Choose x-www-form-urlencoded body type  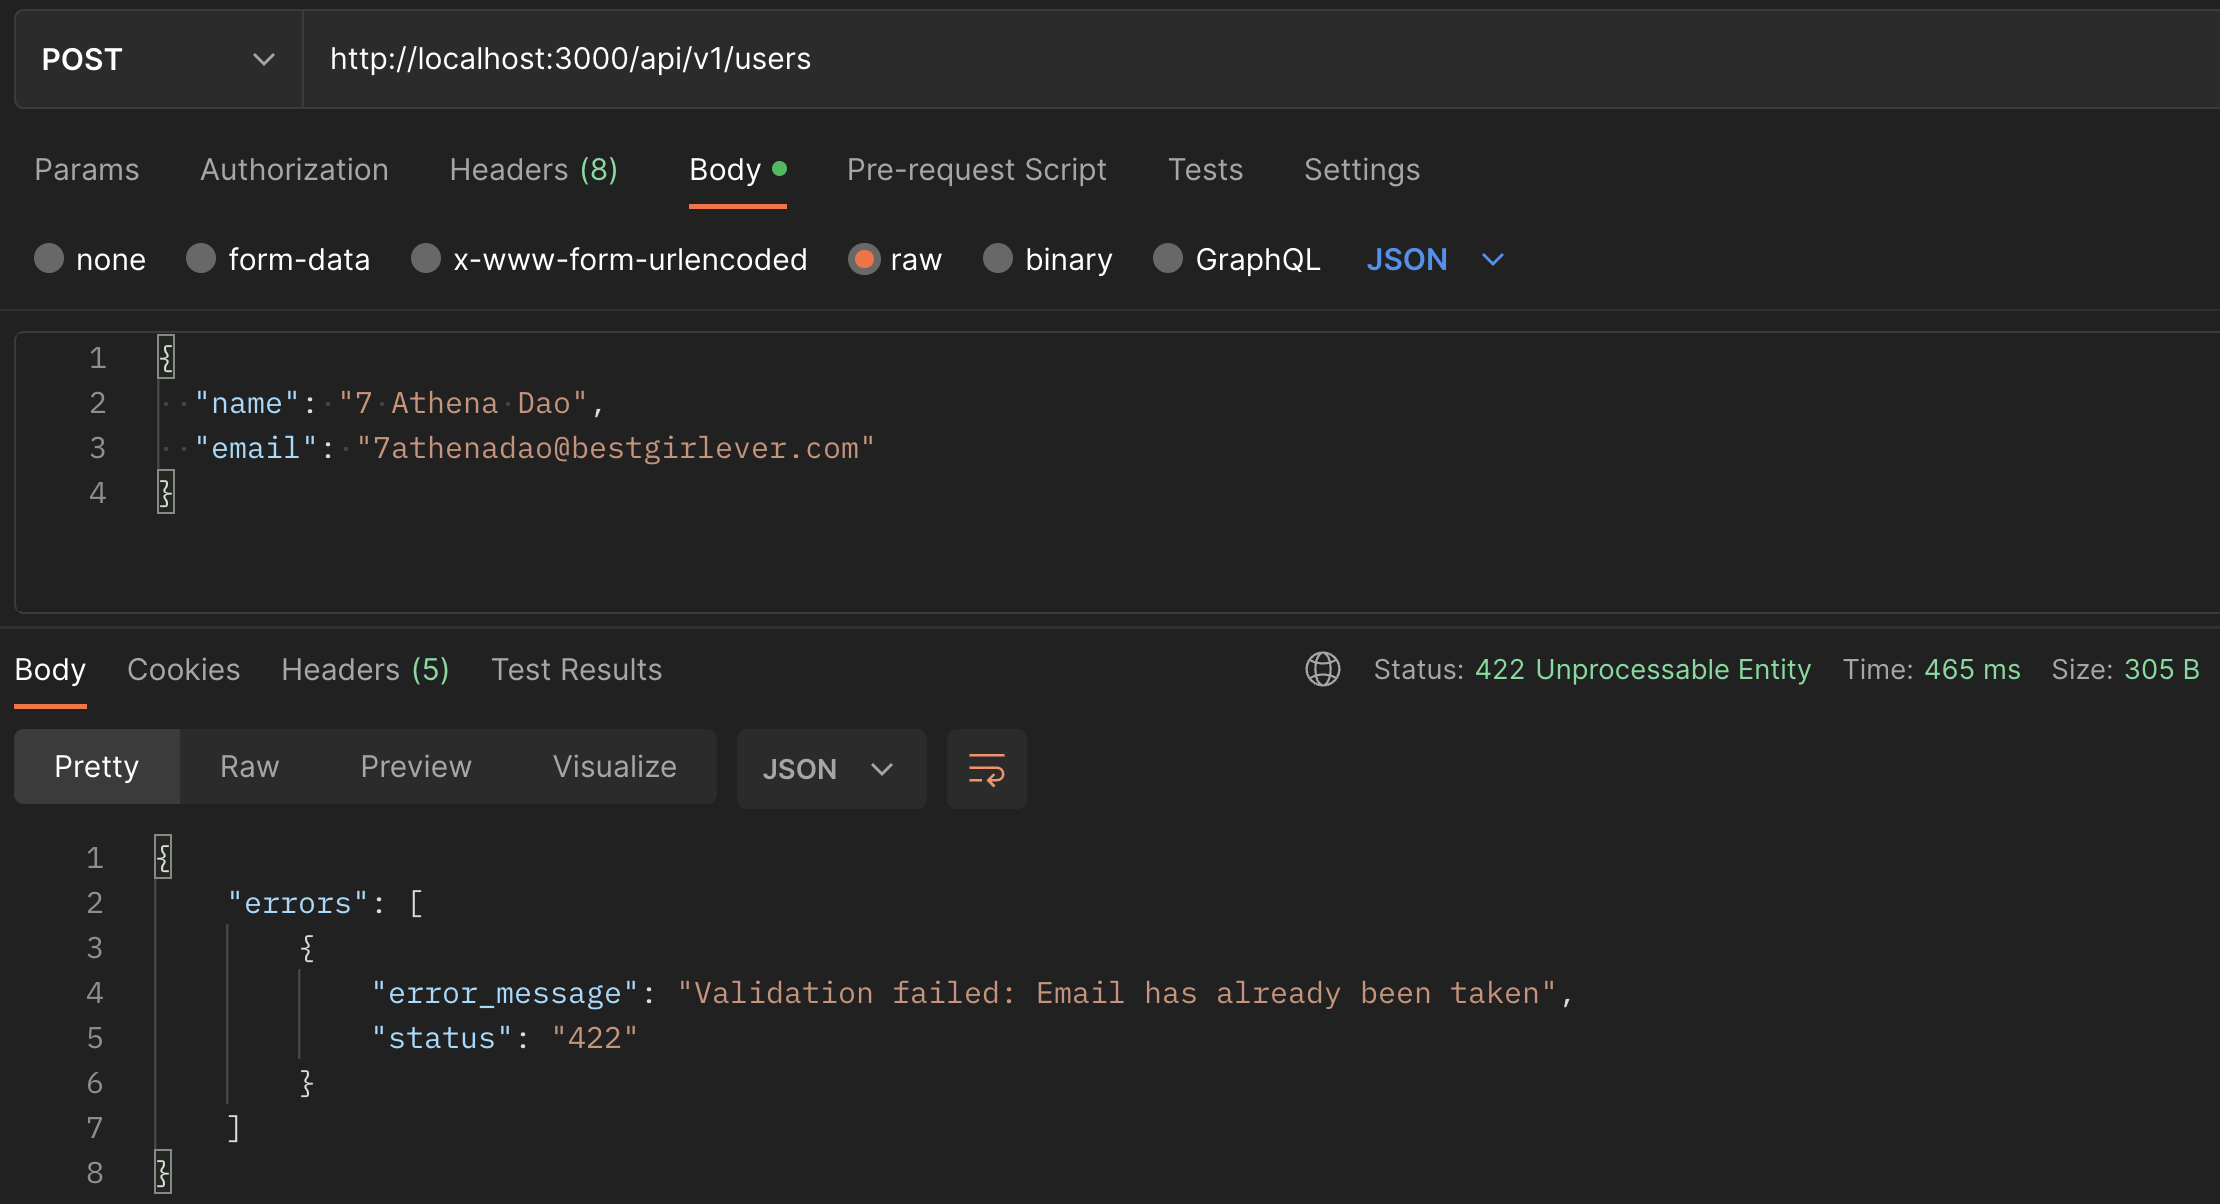[x=426, y=259]
